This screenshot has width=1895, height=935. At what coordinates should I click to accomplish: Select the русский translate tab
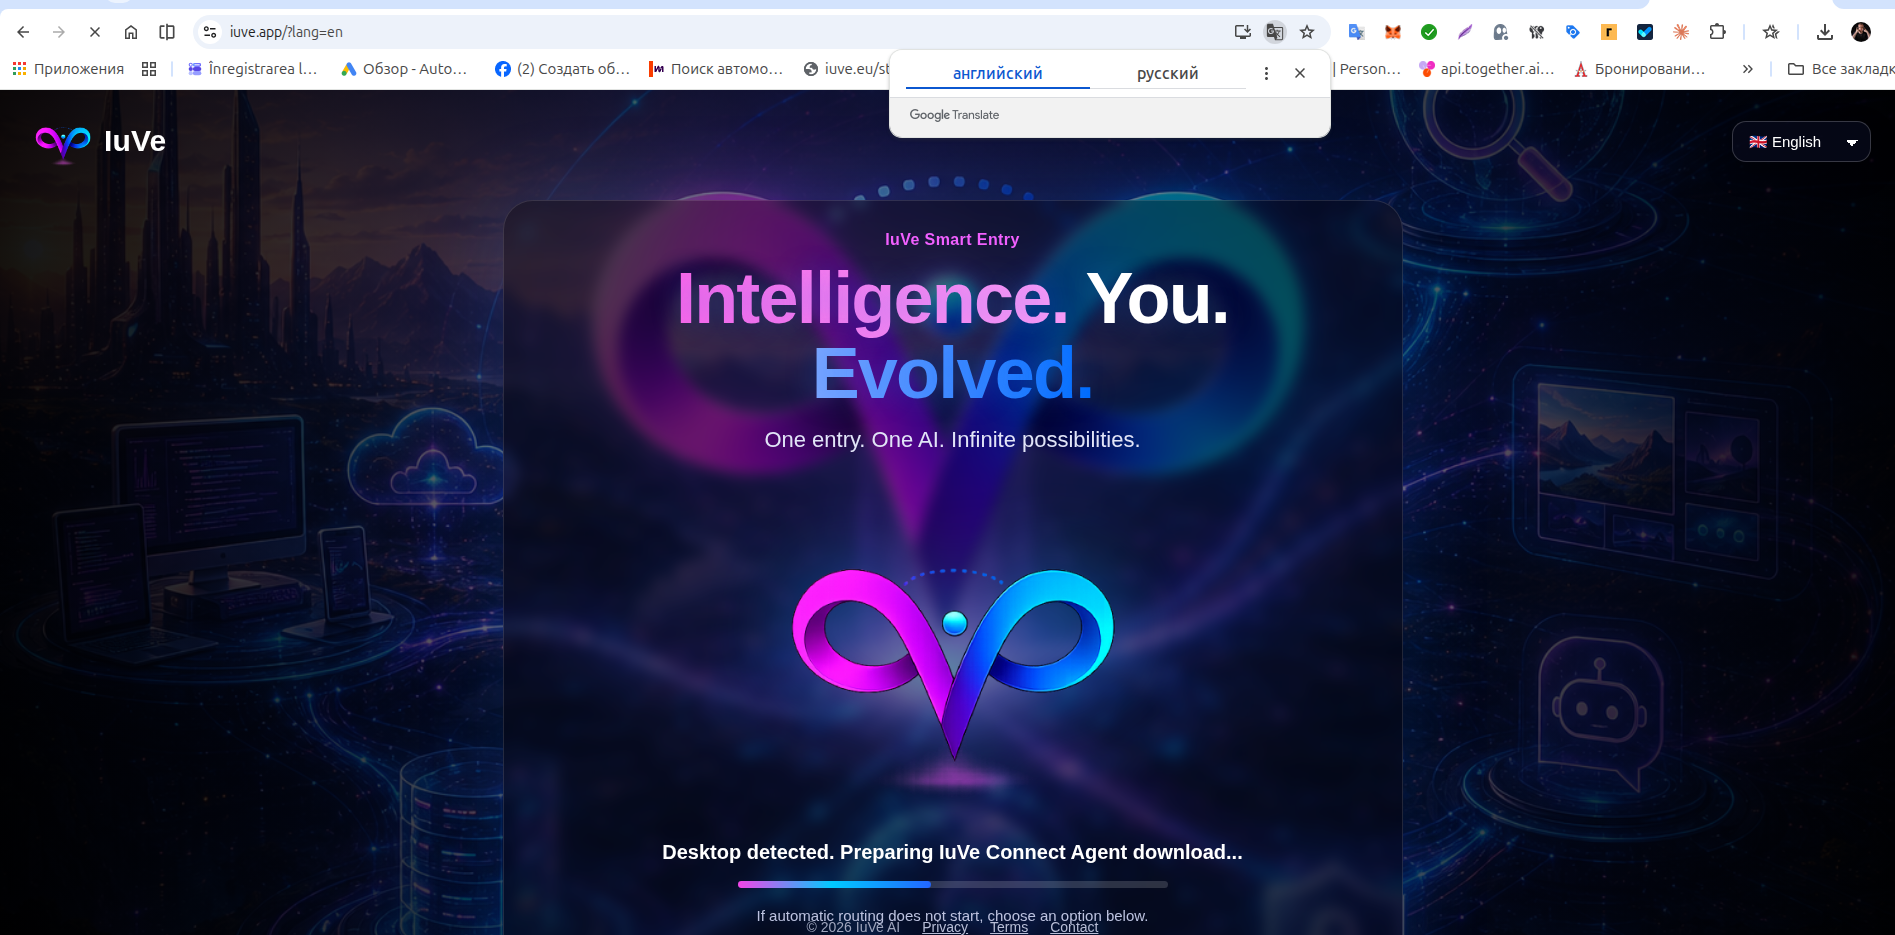coord(1167,73)
